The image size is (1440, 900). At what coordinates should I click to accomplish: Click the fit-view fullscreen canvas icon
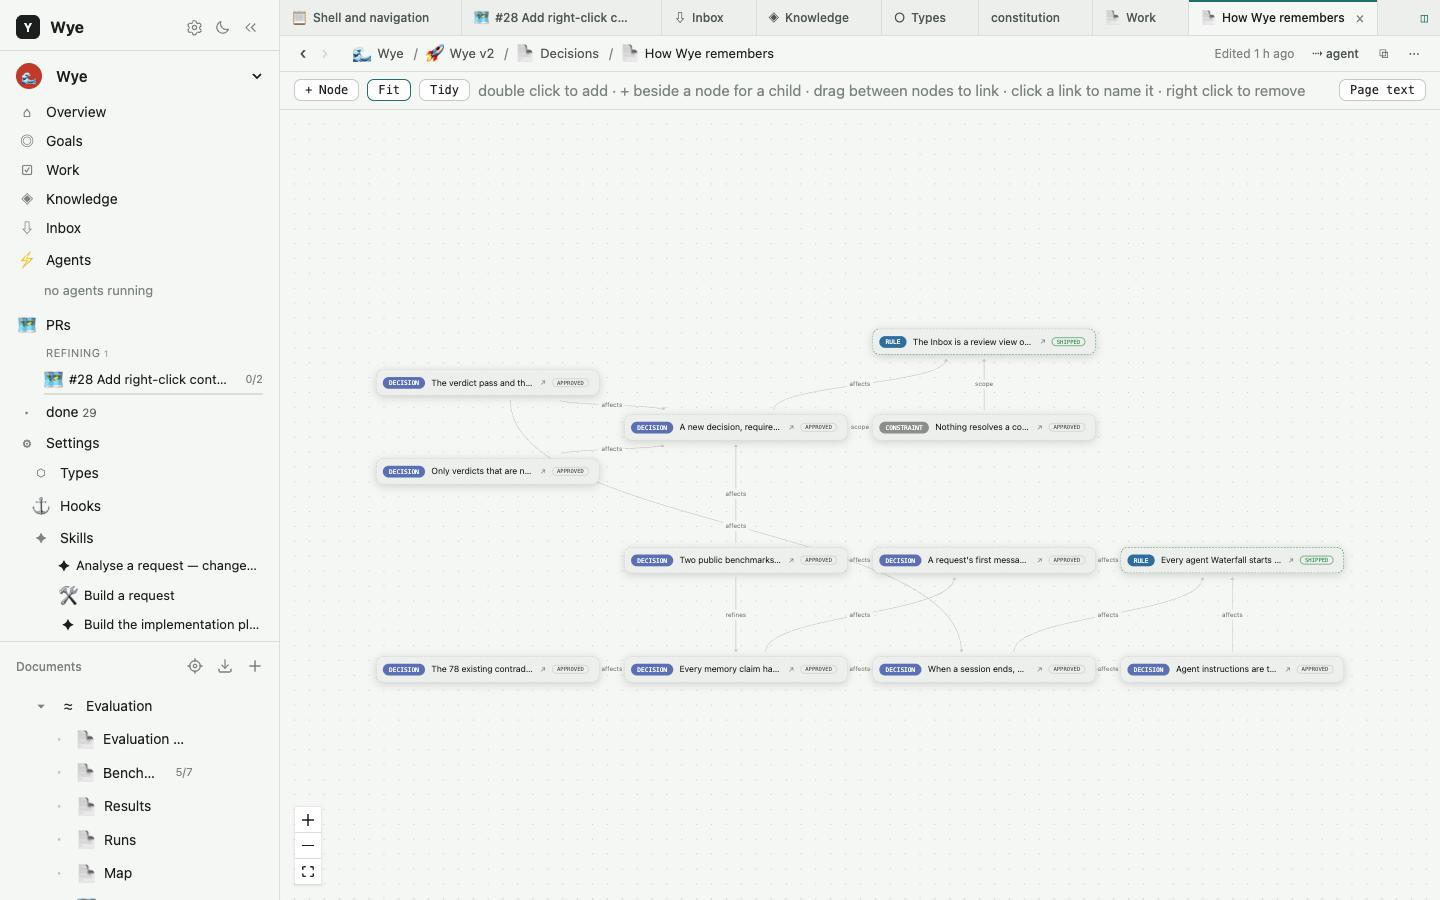308,872
